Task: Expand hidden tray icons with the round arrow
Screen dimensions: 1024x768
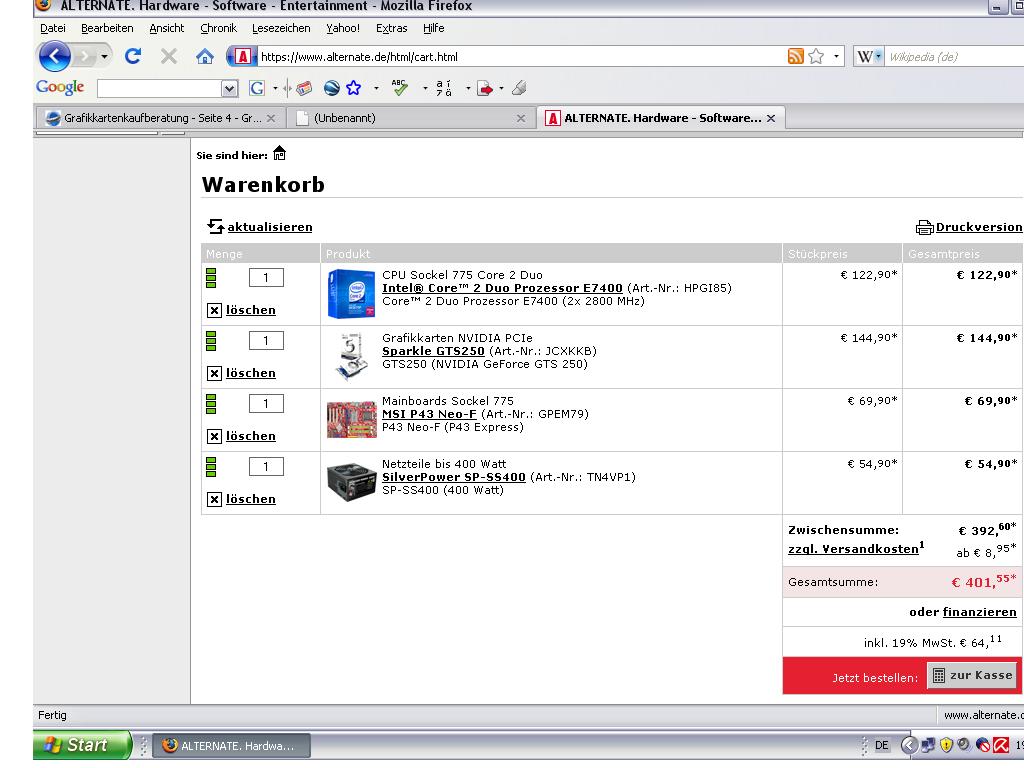Action: click(908, 745)
